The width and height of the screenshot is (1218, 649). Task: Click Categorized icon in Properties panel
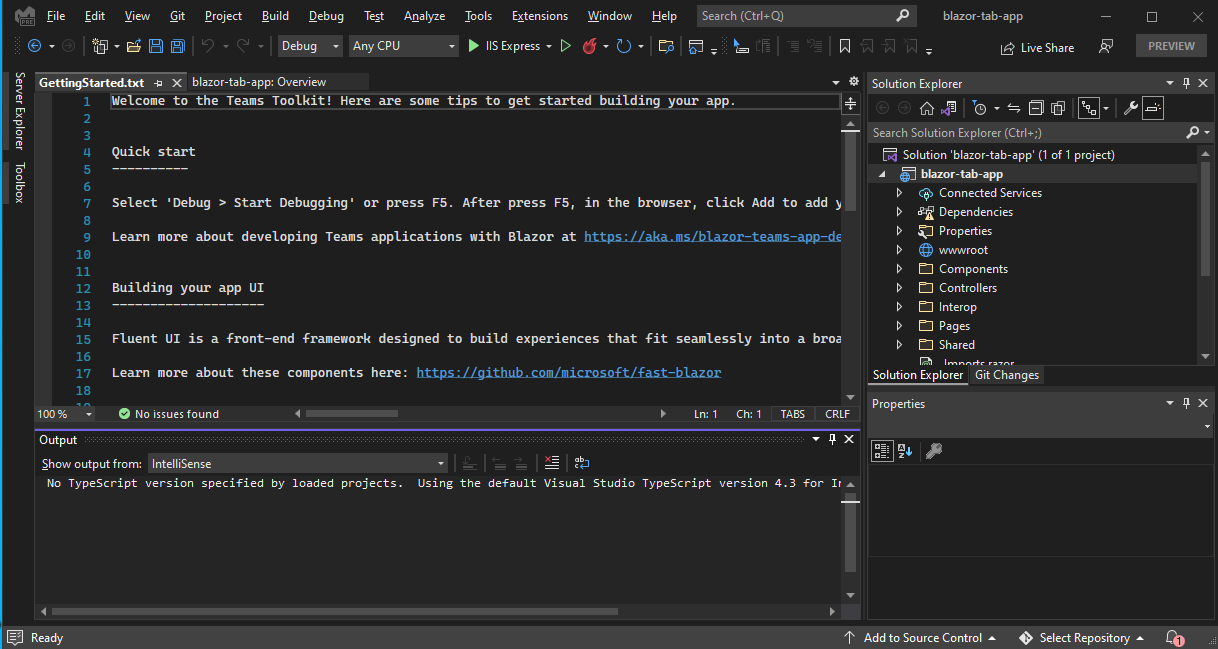tap(882, 451)
